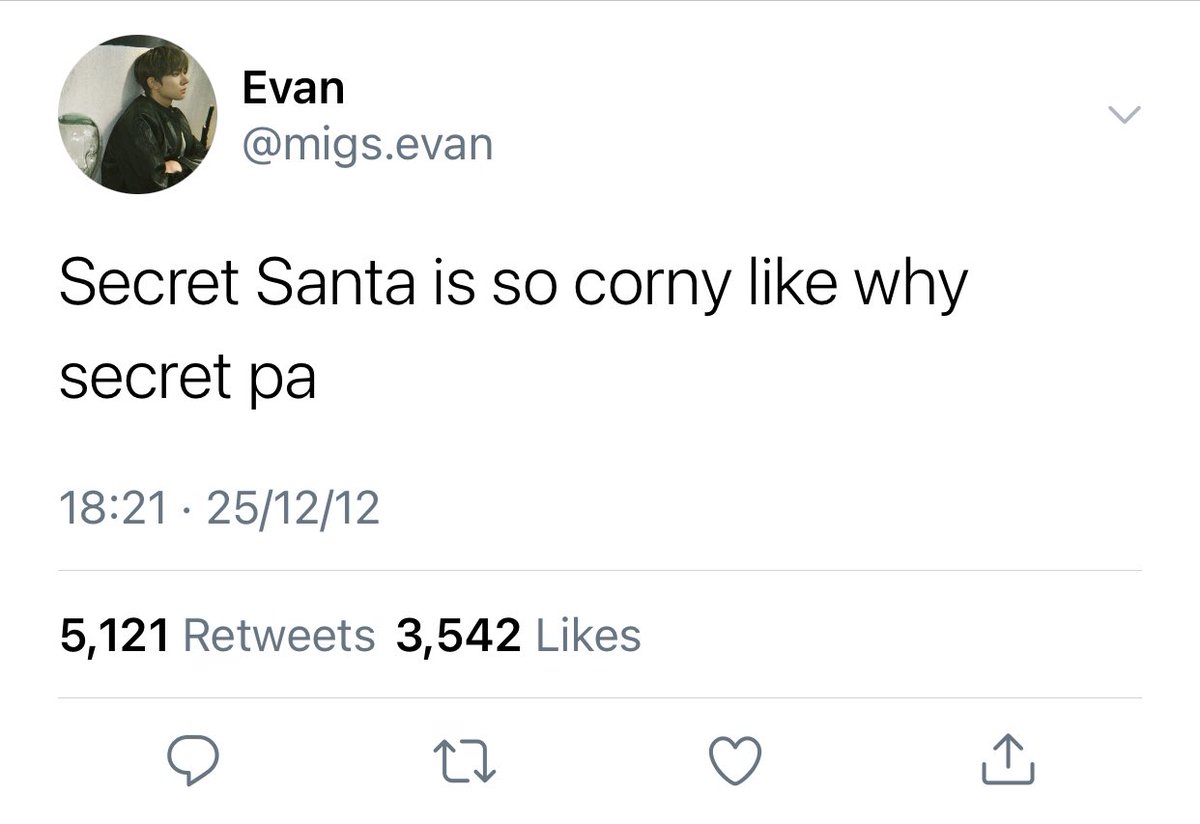Open profile via the display name Evan
The image size is (1200, 824).
pos(293,88)
